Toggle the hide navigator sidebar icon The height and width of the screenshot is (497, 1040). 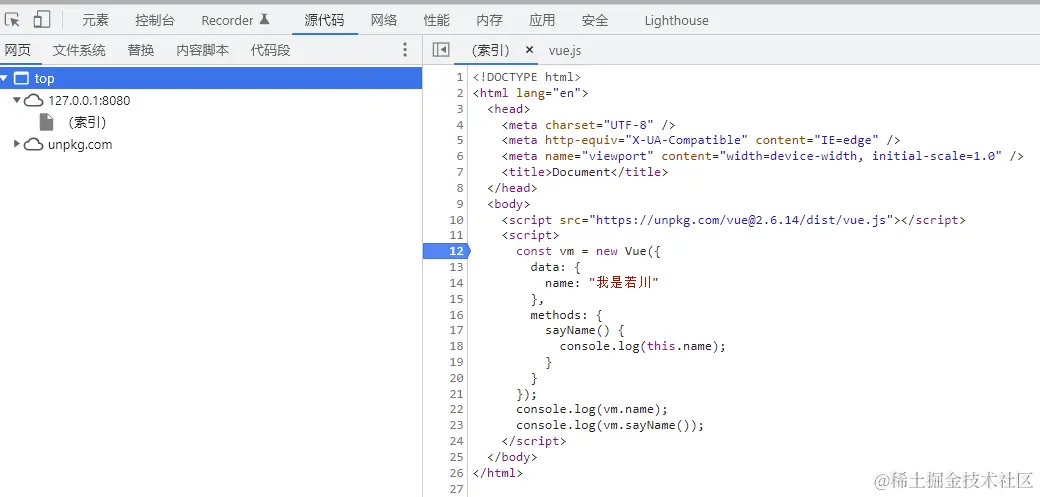pos(440,50)
